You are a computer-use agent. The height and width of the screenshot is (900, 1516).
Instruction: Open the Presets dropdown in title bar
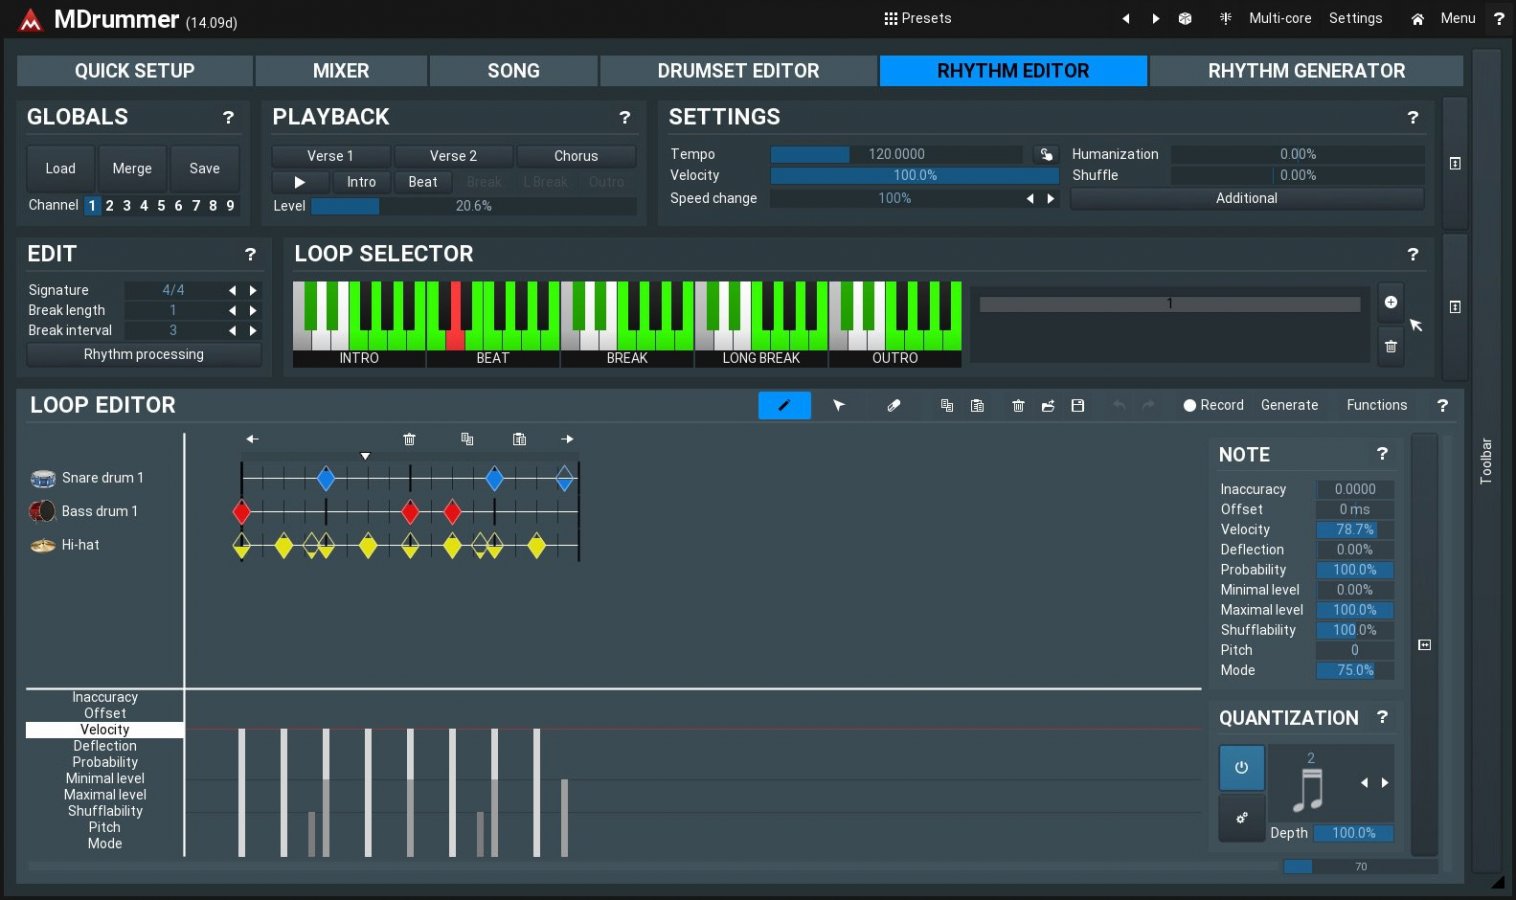tap(917, 18)
